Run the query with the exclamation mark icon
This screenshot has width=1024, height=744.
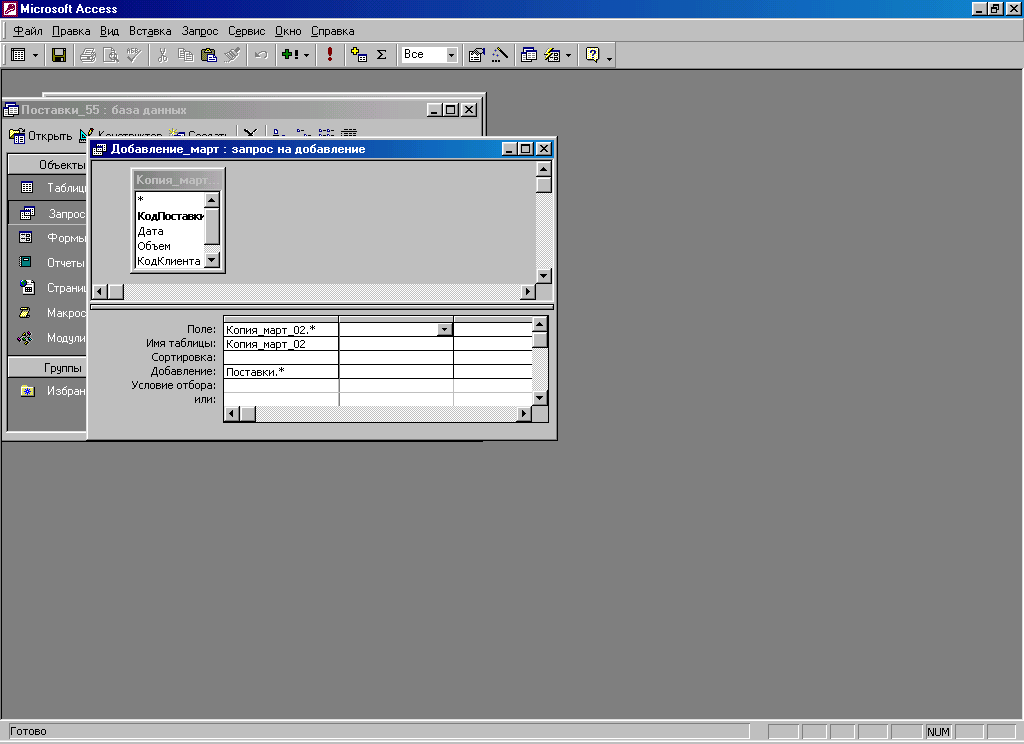[330, 55]
